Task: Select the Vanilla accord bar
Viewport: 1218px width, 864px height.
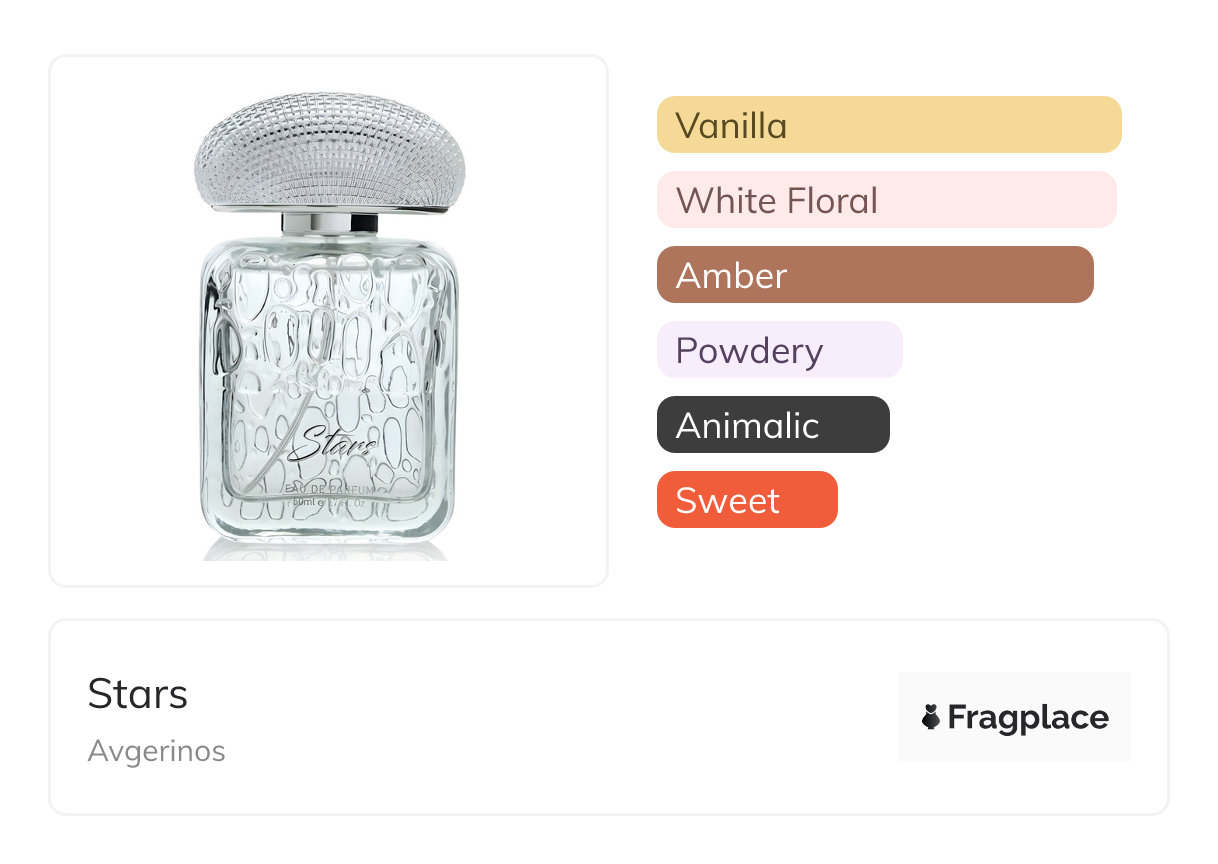Action: pyautogui.click(x=888, y=125)
